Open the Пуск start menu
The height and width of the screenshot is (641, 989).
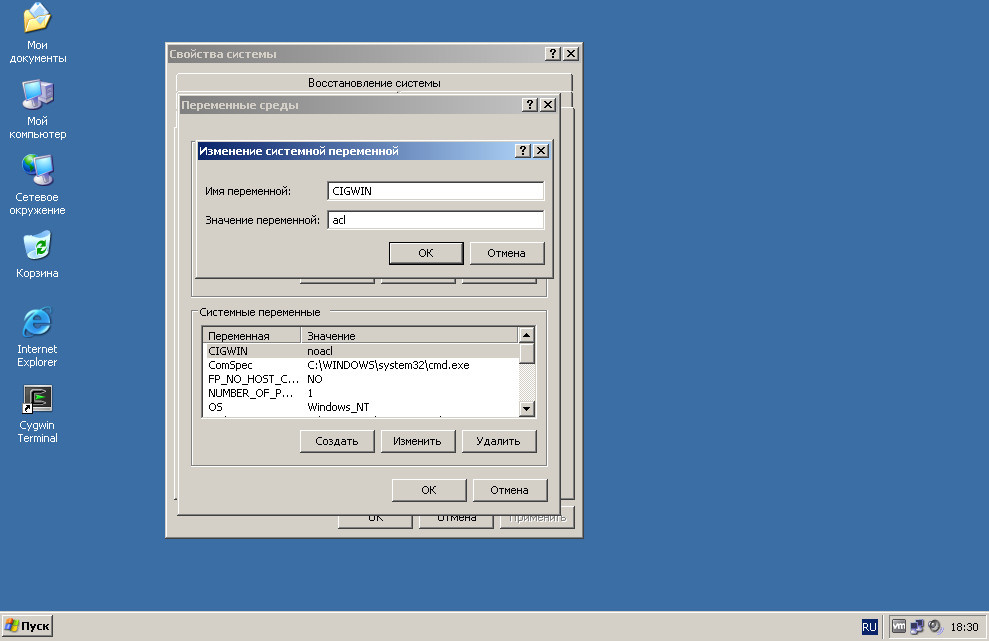pos(27,626)
